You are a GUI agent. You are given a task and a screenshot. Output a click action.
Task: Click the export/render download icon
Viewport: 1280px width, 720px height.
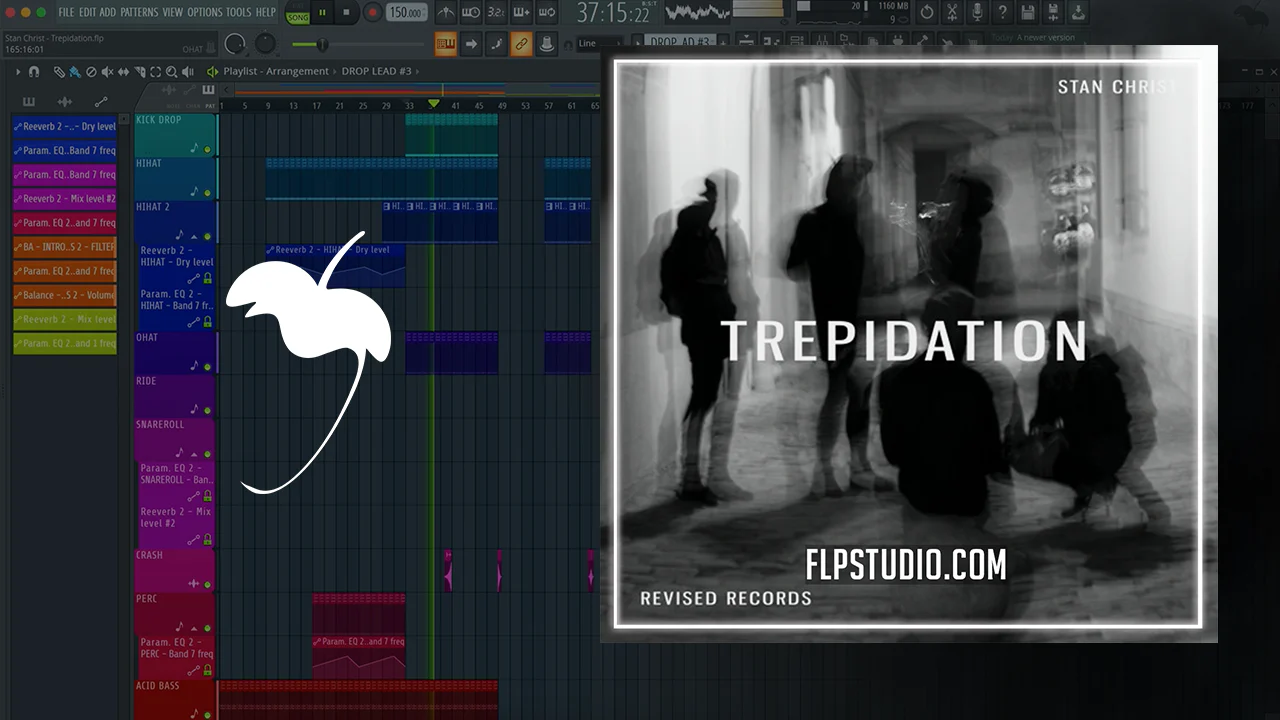click(1077, 12)
